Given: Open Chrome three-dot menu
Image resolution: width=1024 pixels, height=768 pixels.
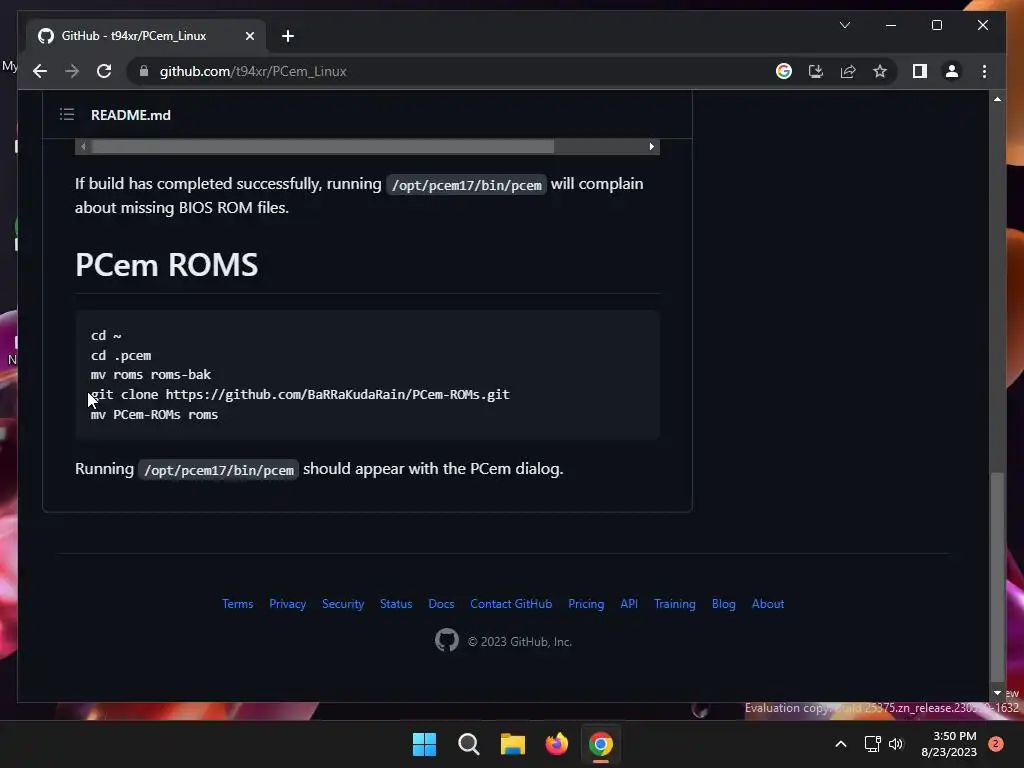Looking at the screenshot, I should pyautogui.click(x=984, y=71).
